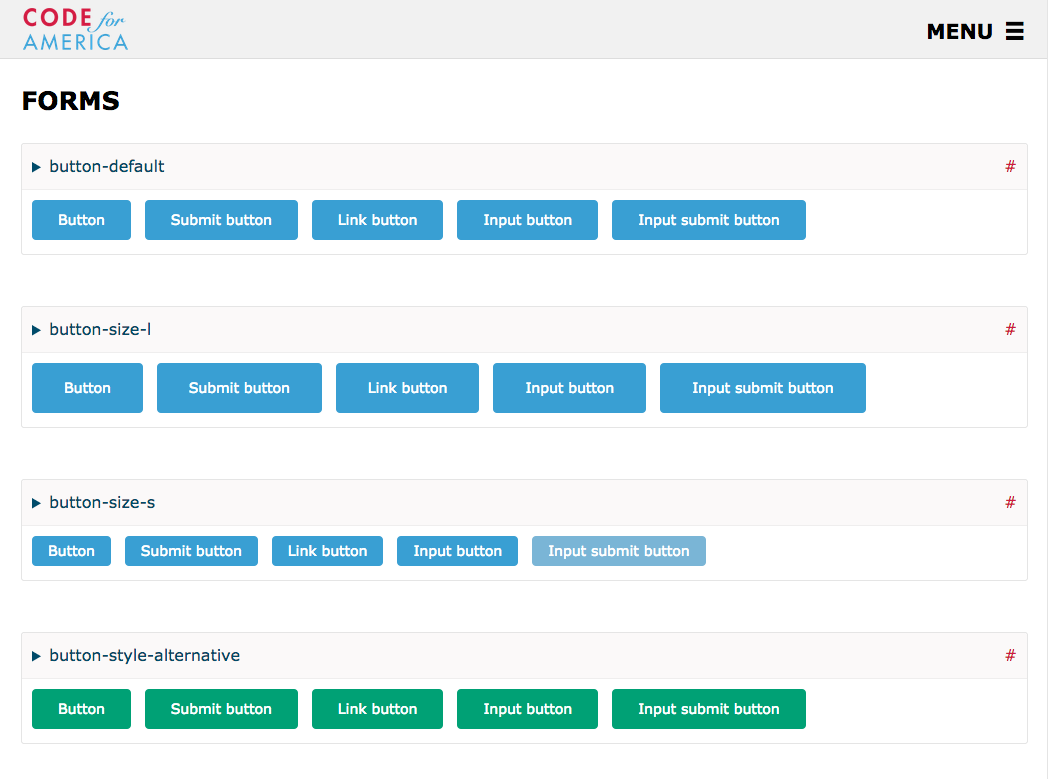Expand the button-style-alternative disclosure triangle

tap(36, 656)
